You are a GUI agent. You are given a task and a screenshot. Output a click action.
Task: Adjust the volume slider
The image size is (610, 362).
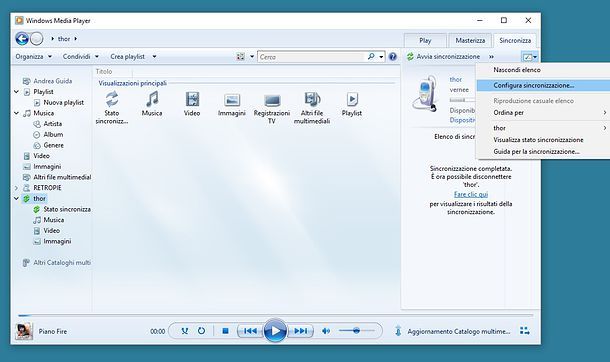point(356,331)
